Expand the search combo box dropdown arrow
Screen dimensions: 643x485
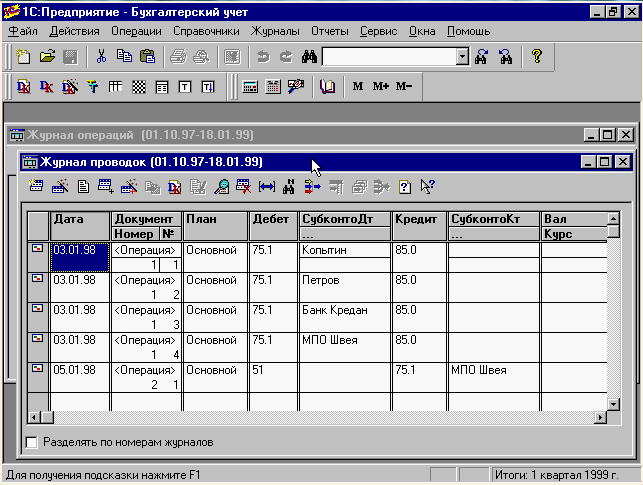[x=462, y=57]
